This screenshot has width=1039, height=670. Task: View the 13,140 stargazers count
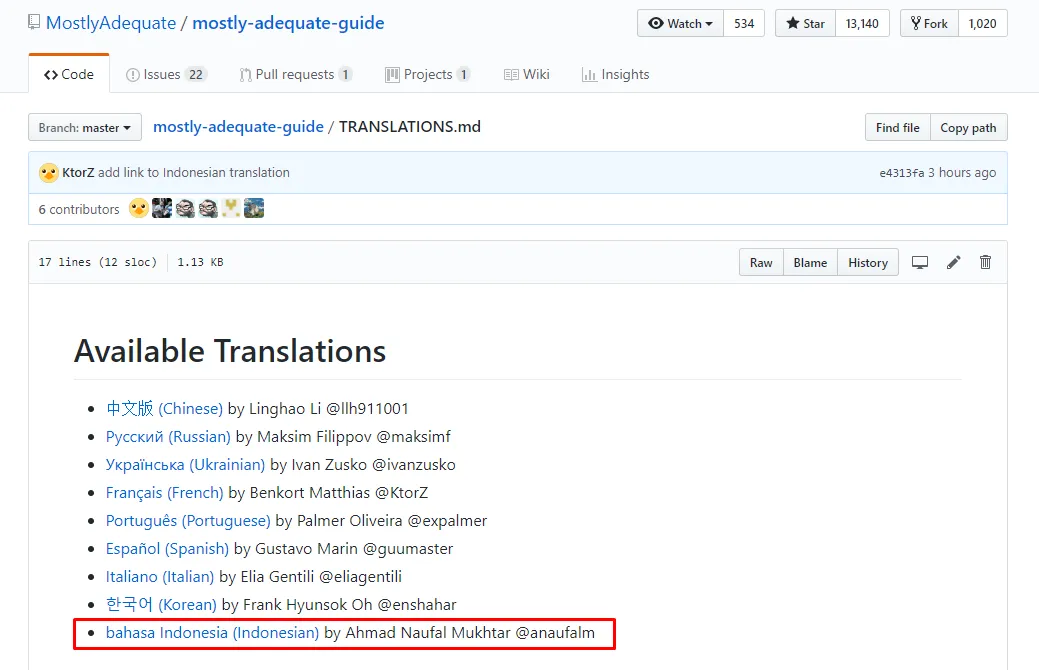(x=862, y=23)
